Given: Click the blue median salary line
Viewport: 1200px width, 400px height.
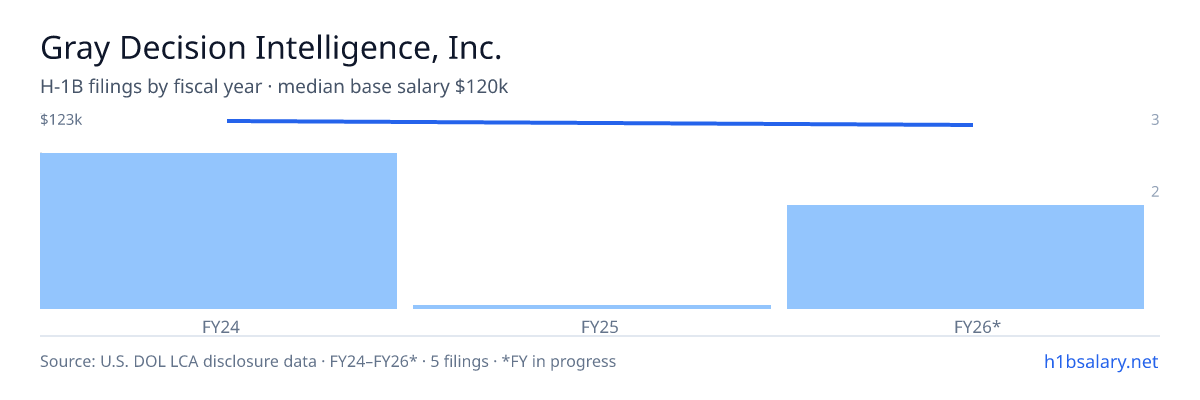Looking at the screenshot, I should [x=600, y=123].
